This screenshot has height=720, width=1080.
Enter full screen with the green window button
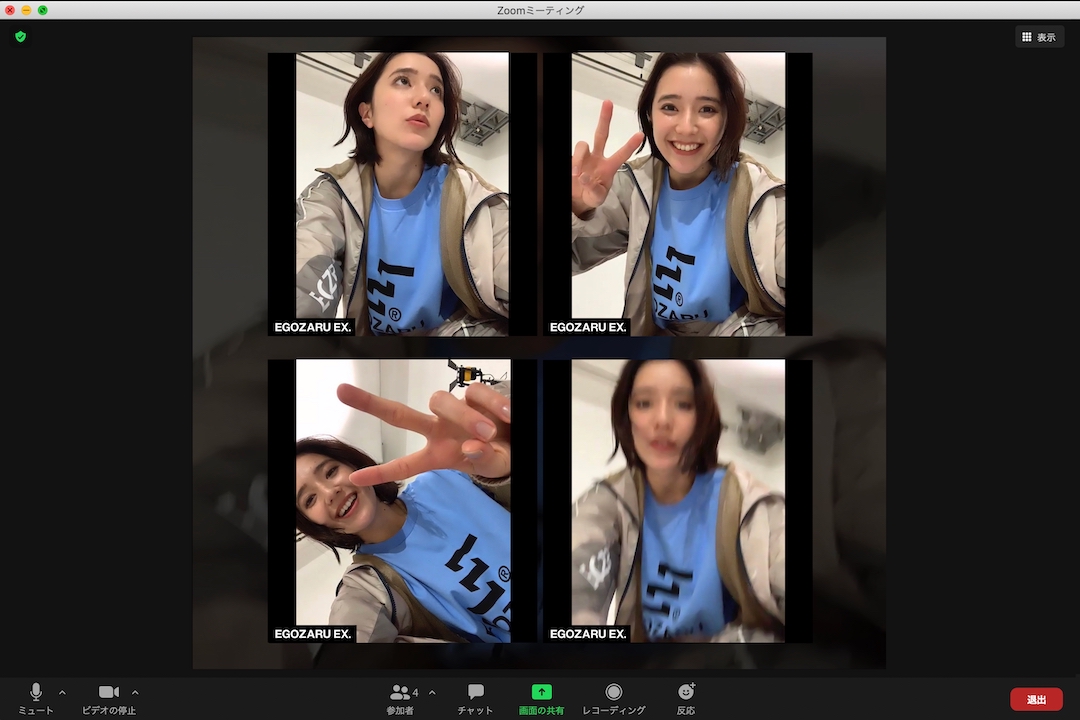coord(42,10)
